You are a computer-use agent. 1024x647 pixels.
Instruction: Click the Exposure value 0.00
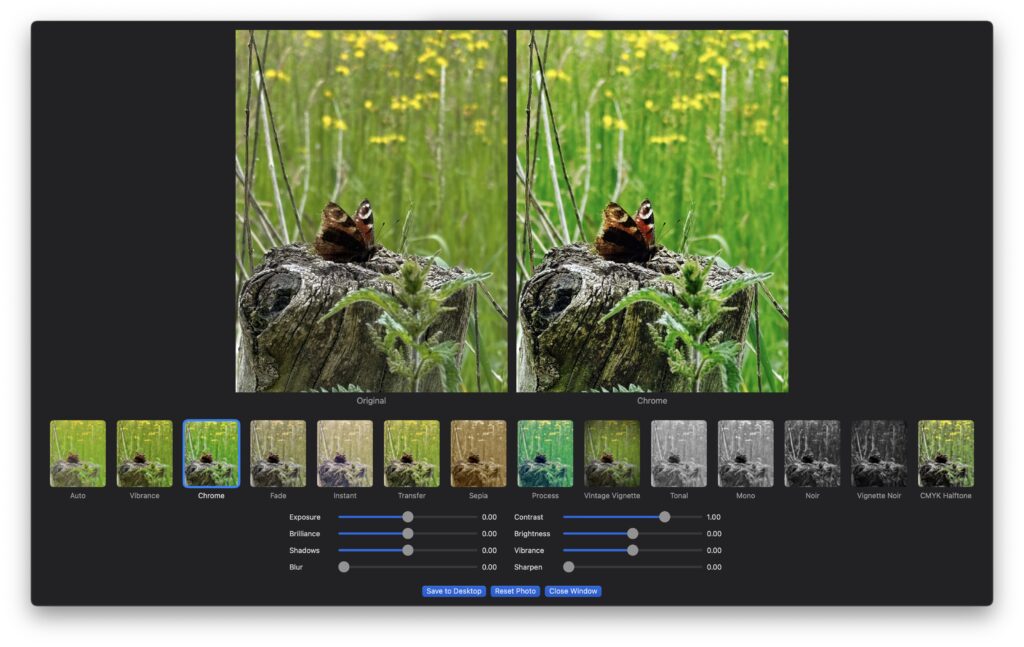click(489, 517)
